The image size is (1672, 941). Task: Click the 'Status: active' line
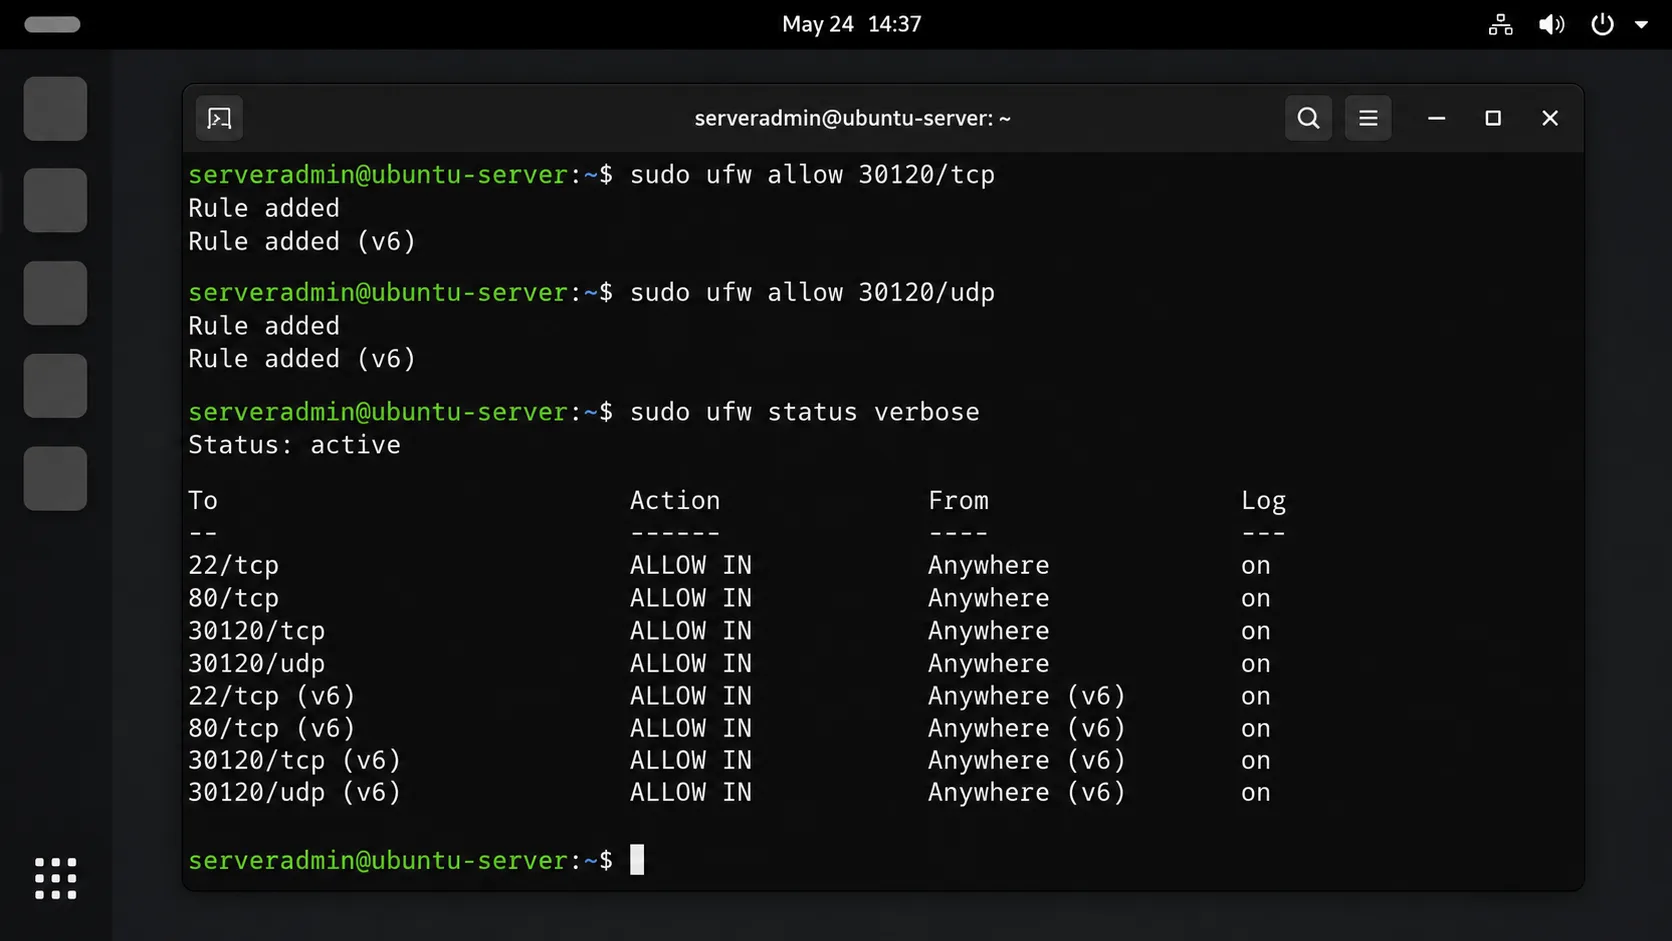pos(294,445)
